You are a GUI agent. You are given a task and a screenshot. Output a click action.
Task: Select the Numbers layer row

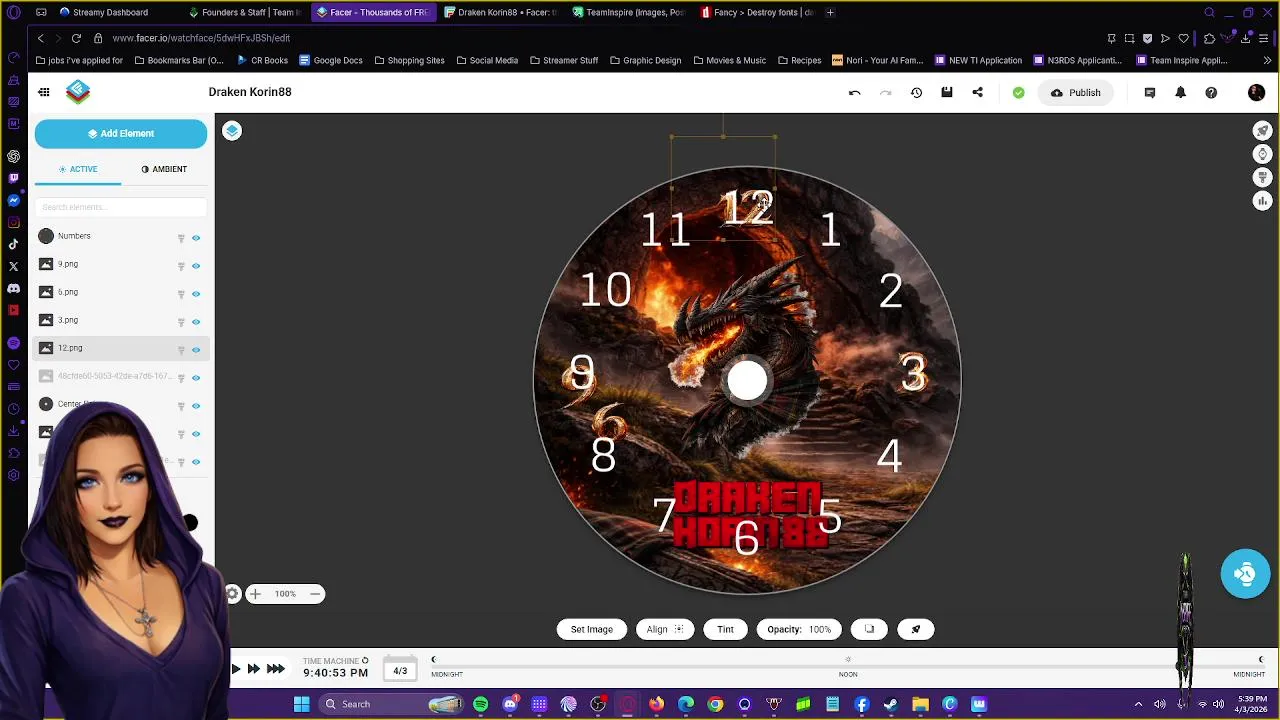120,236
